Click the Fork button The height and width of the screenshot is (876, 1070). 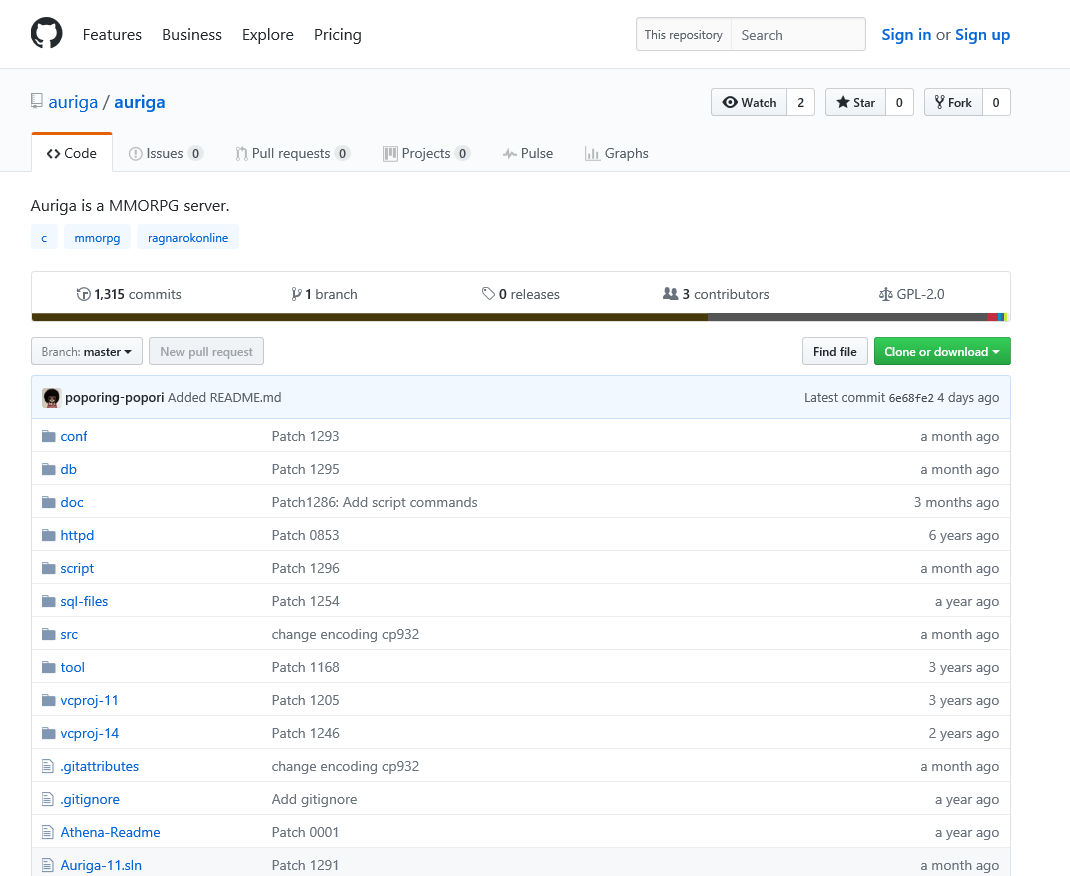(953, 102)
